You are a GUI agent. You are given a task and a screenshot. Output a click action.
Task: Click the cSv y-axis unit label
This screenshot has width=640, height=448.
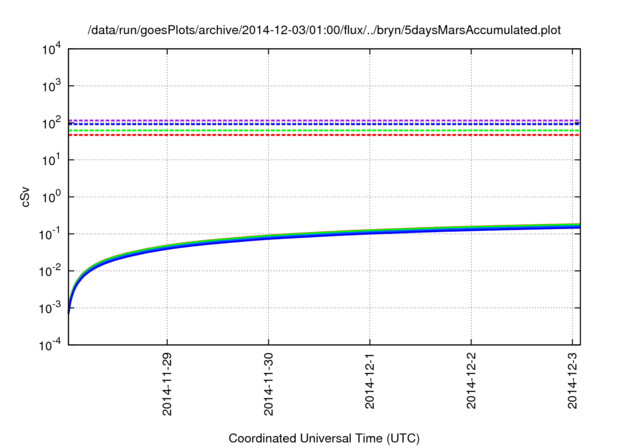25,197
